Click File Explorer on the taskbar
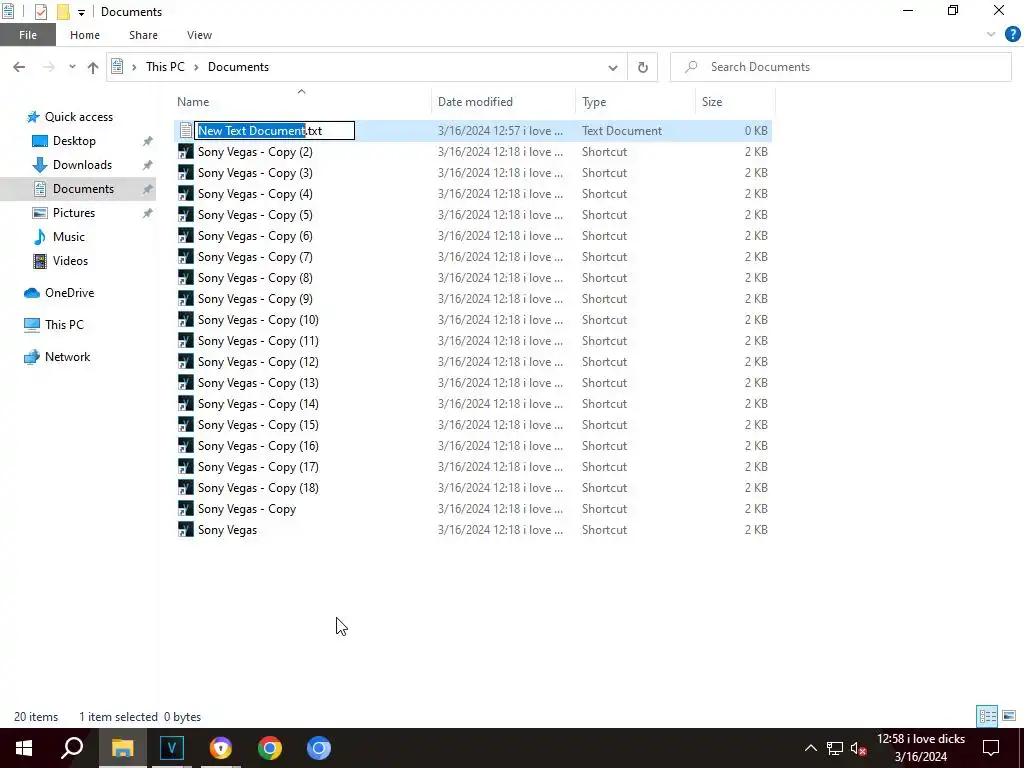Viewport: 1024px width, 768px height. click(122, 748)
